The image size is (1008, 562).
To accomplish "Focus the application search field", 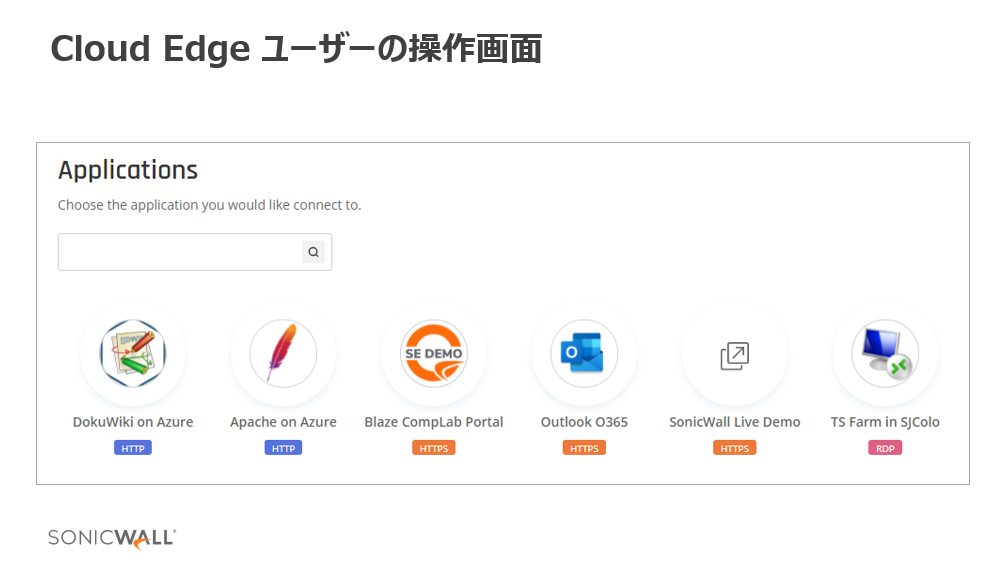I will point(195,252).
